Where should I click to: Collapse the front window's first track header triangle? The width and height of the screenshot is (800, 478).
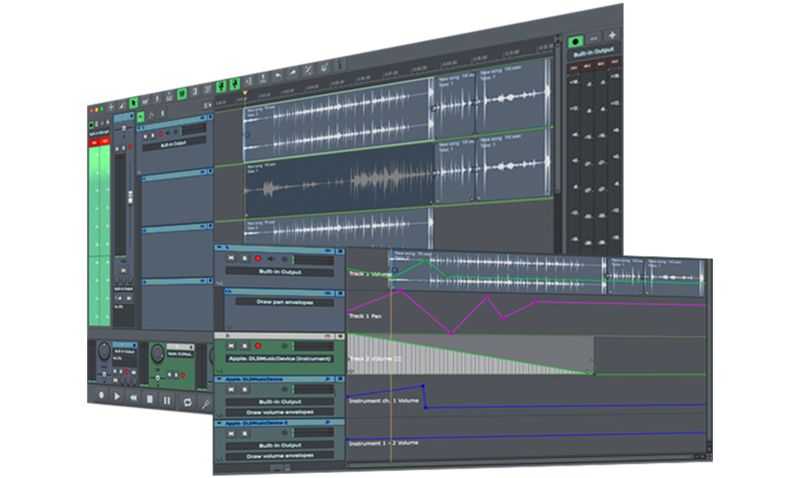[219, 247]
